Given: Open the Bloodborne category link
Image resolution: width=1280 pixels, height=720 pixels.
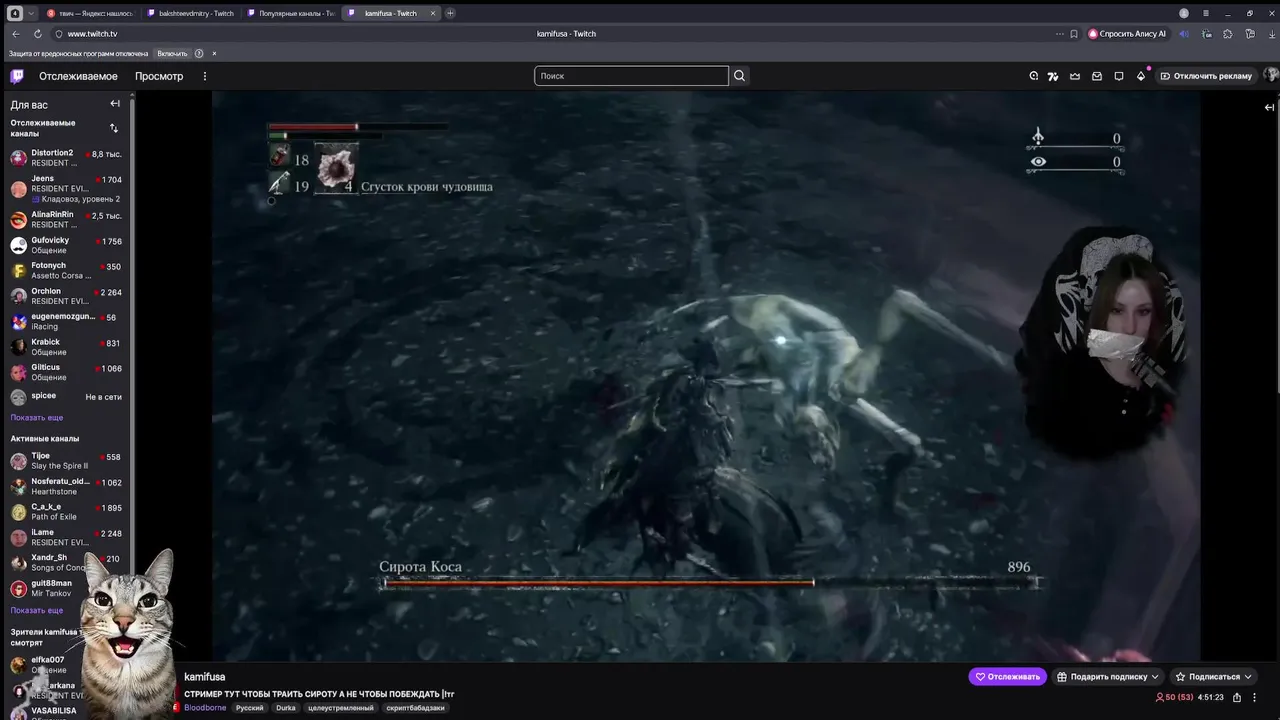Looking at the screenshot, I should (205, 708).
